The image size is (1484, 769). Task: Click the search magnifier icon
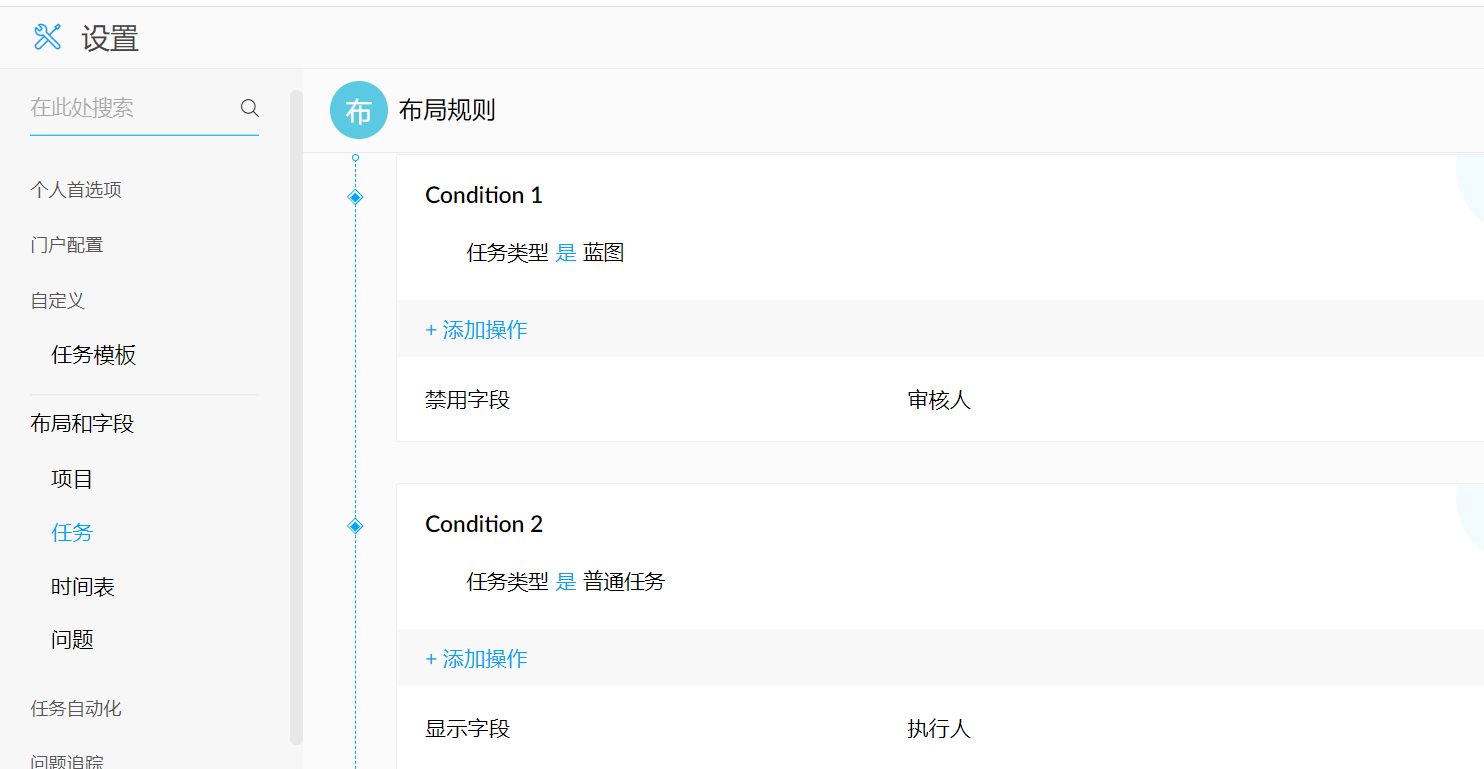click(x=250, y=108)
